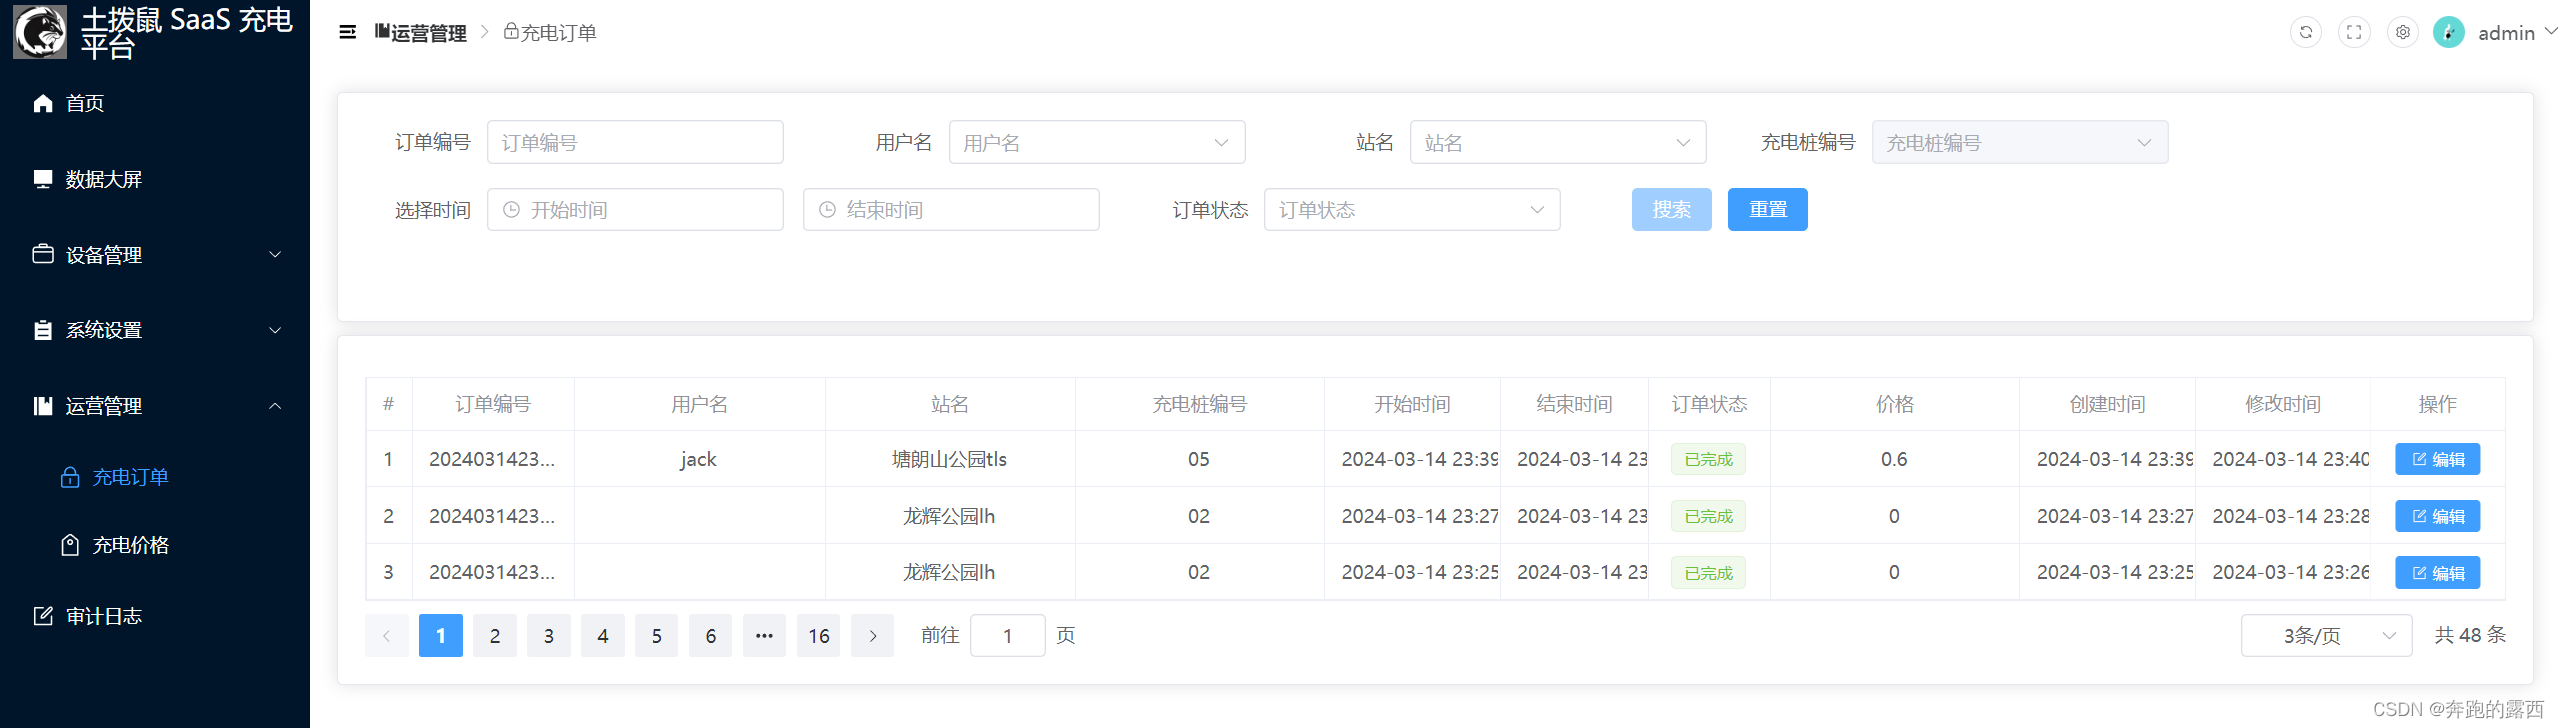
Task: Open 首页 menu item
Action: (155, 103)
